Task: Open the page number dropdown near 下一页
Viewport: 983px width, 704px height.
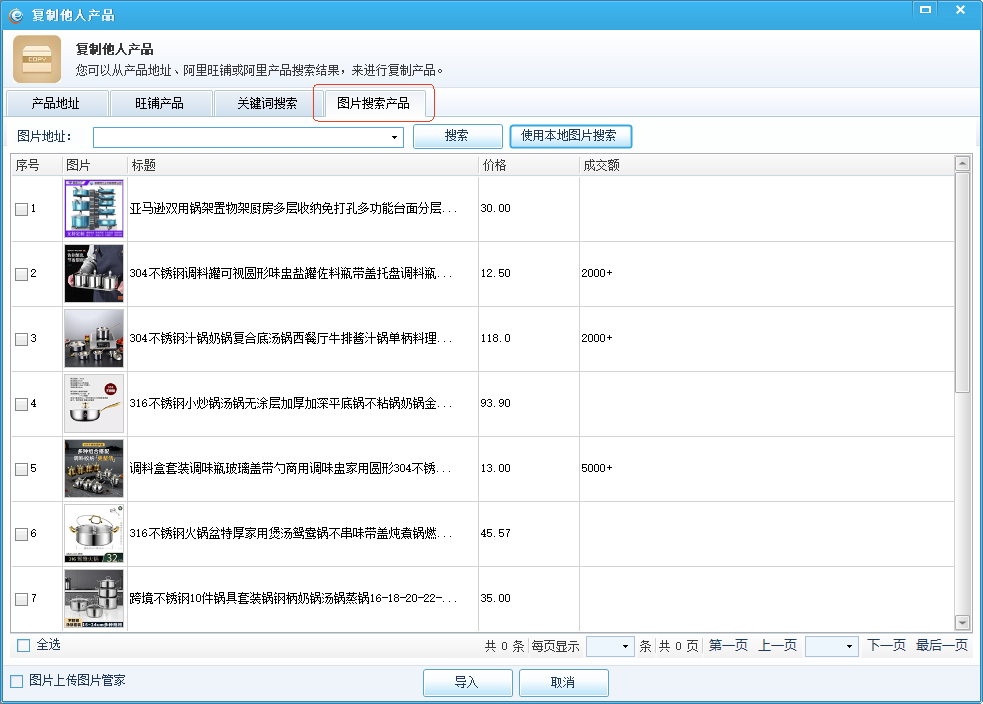Action: pyautogui.click(x=850, y=647)
